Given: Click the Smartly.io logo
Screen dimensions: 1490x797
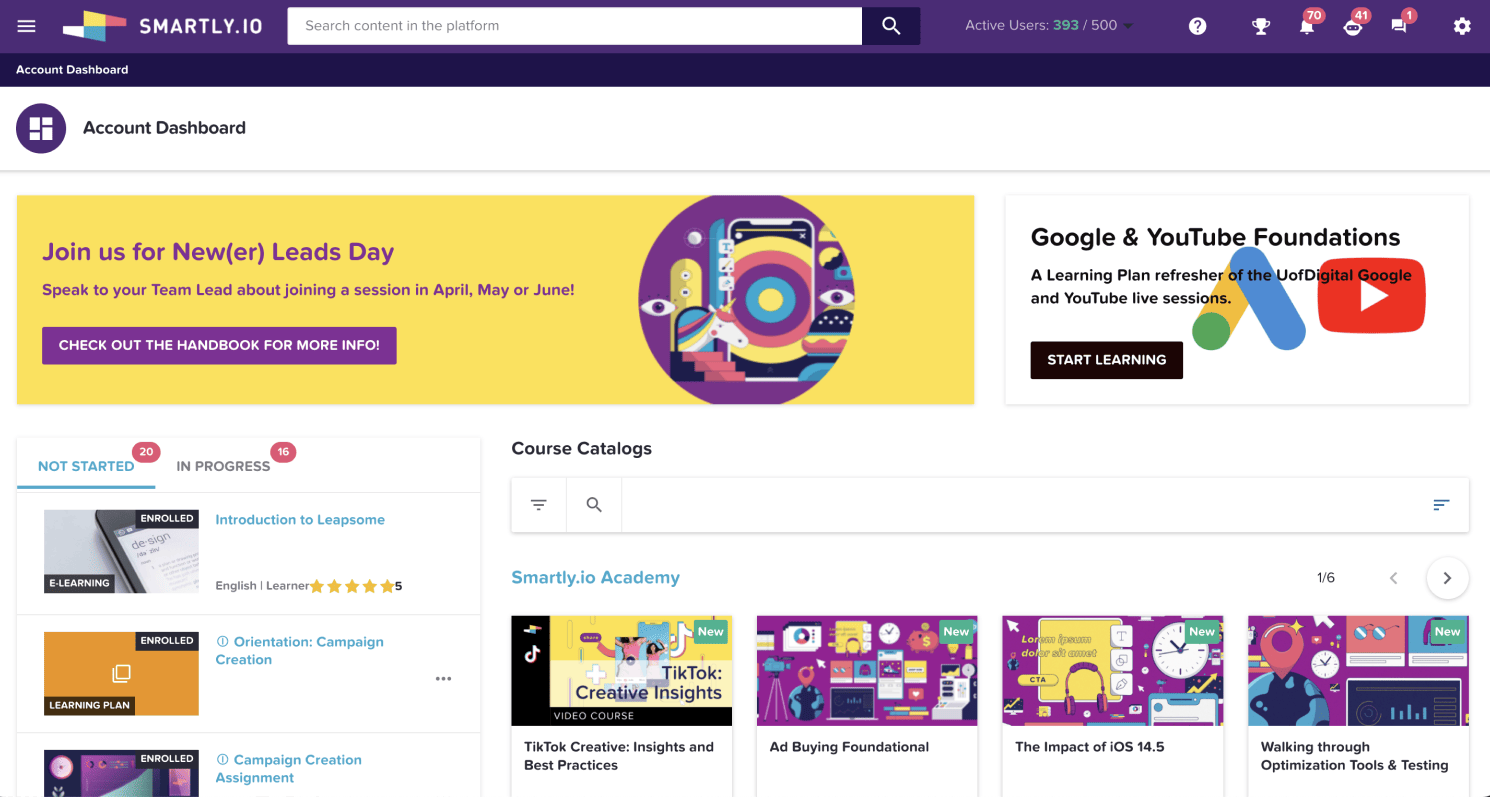Looking at the screenshot, I should coord(162,26).
